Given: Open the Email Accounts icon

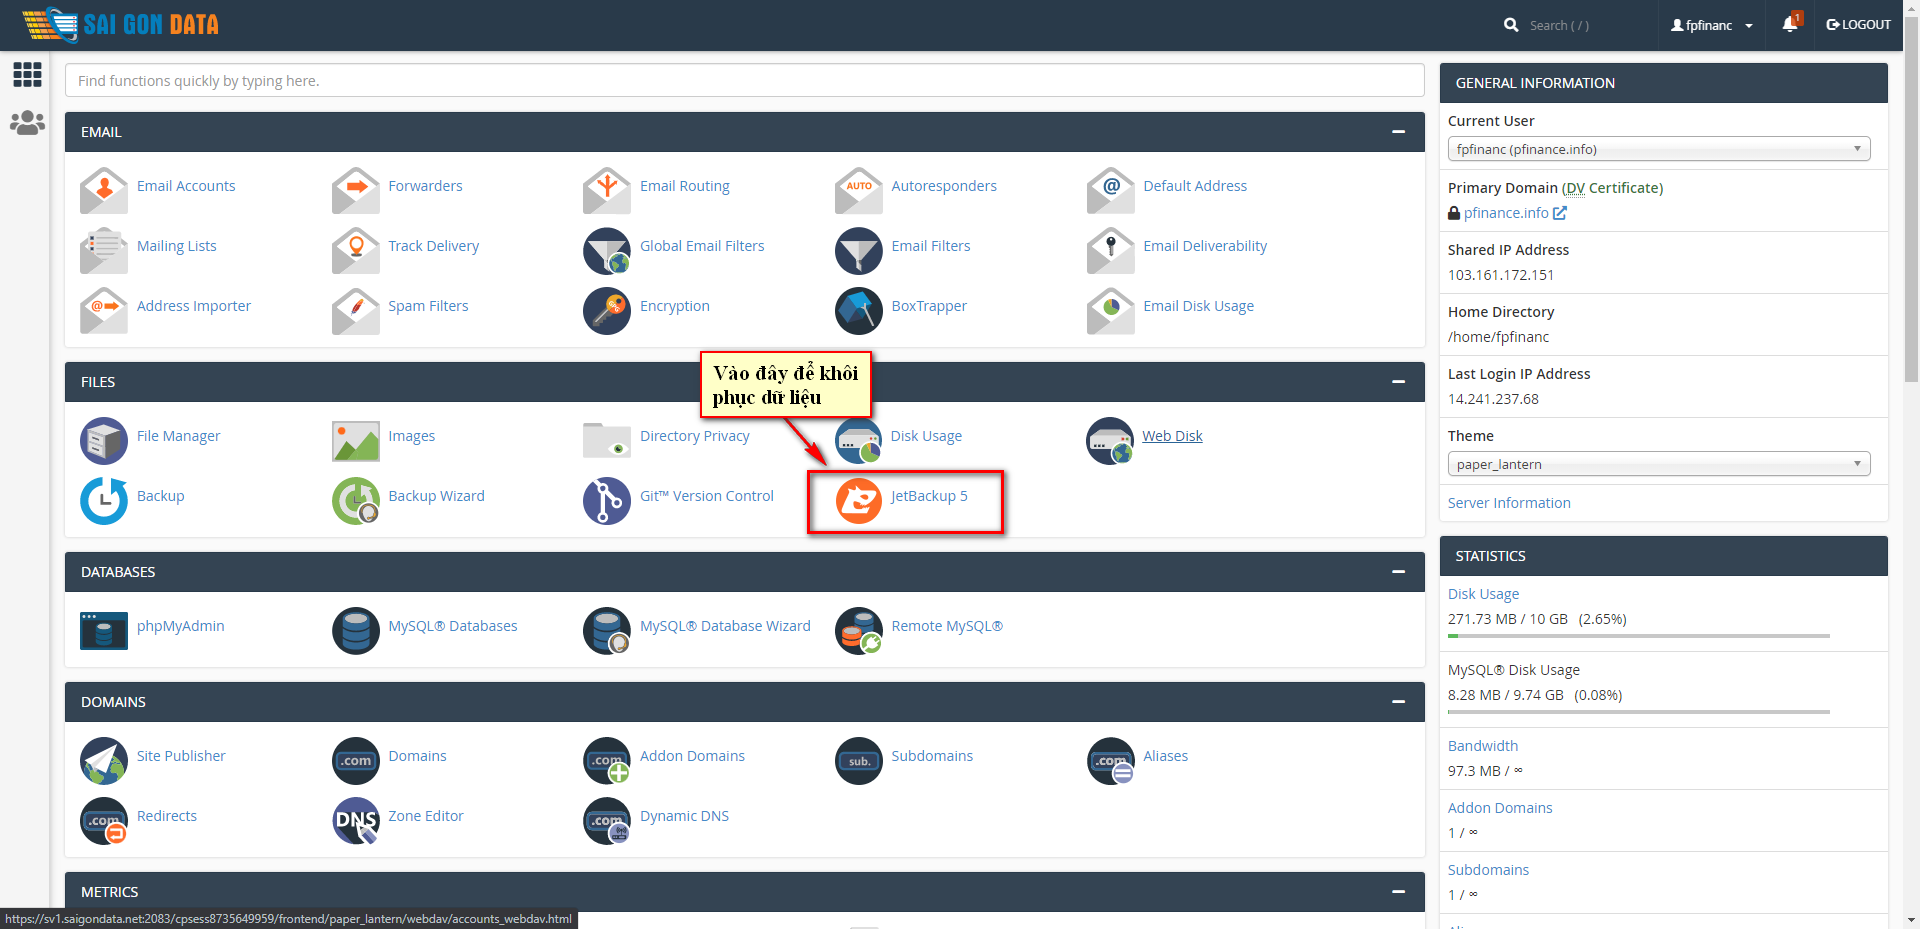Looking at the screenshot, I should [104, 190].
